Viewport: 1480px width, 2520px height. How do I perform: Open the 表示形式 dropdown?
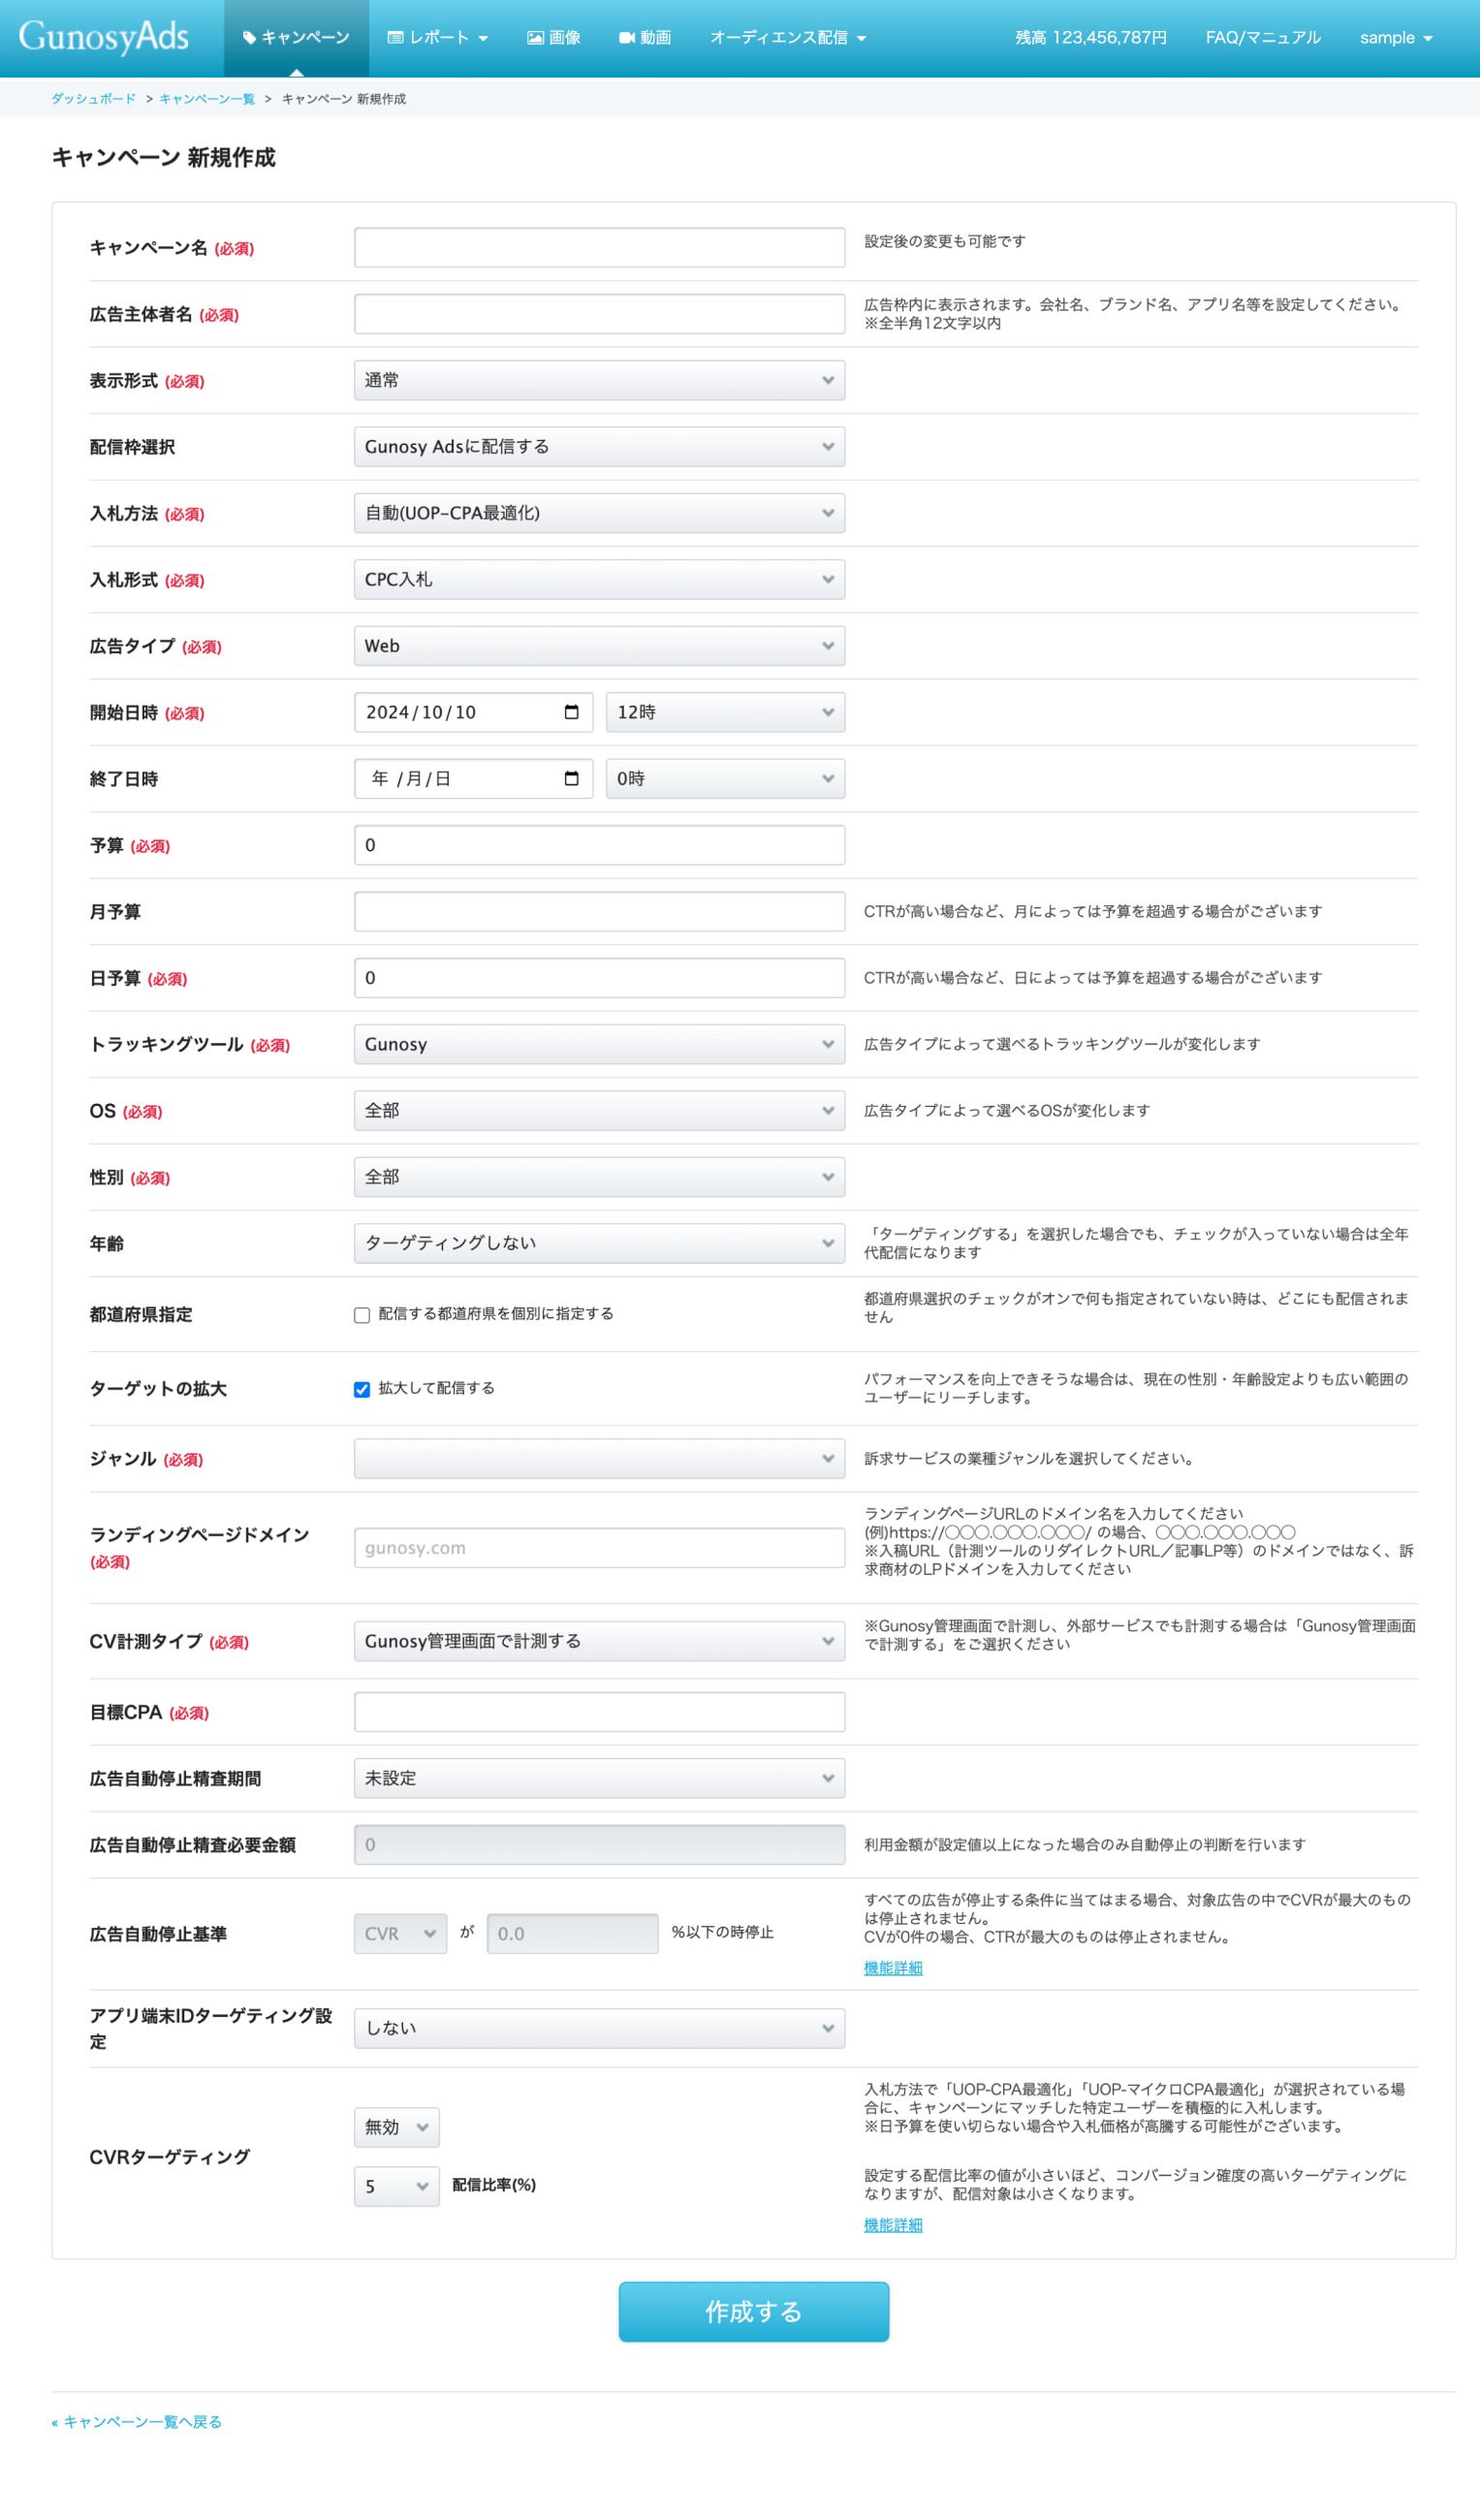(599, 380)
